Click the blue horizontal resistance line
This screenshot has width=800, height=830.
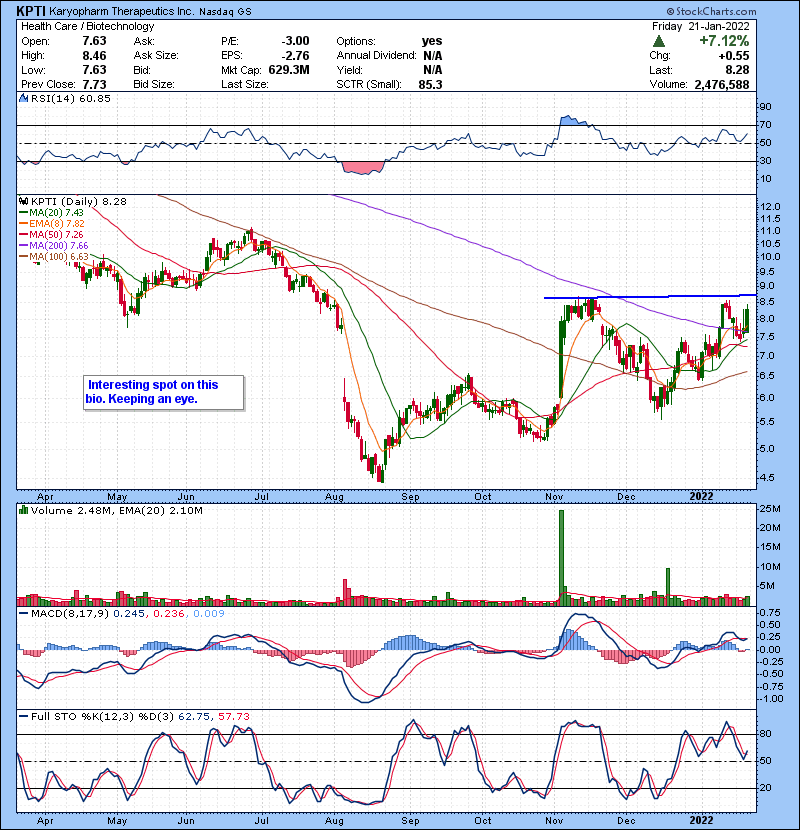650,296
